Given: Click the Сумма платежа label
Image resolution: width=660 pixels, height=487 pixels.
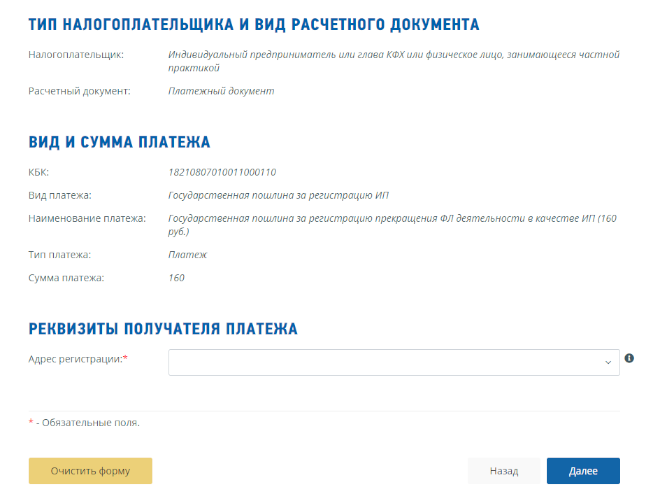Looking at the screenshot, I should (x=66, y=278).
